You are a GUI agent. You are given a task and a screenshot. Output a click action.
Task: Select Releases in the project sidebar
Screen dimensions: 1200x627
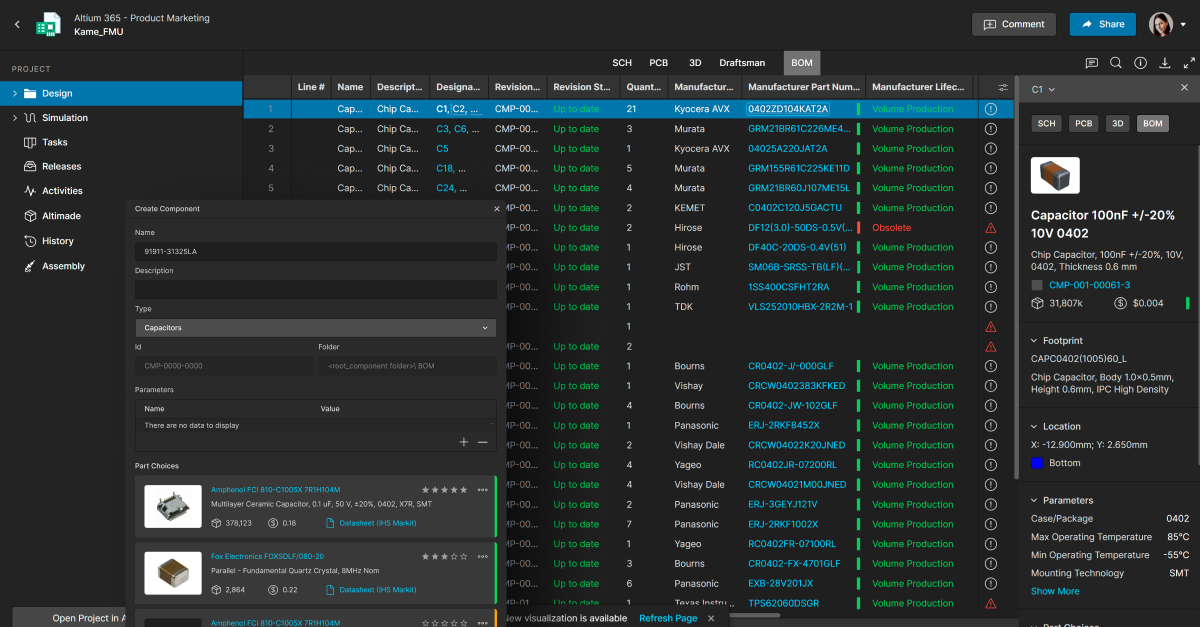(x=61, y=167)
